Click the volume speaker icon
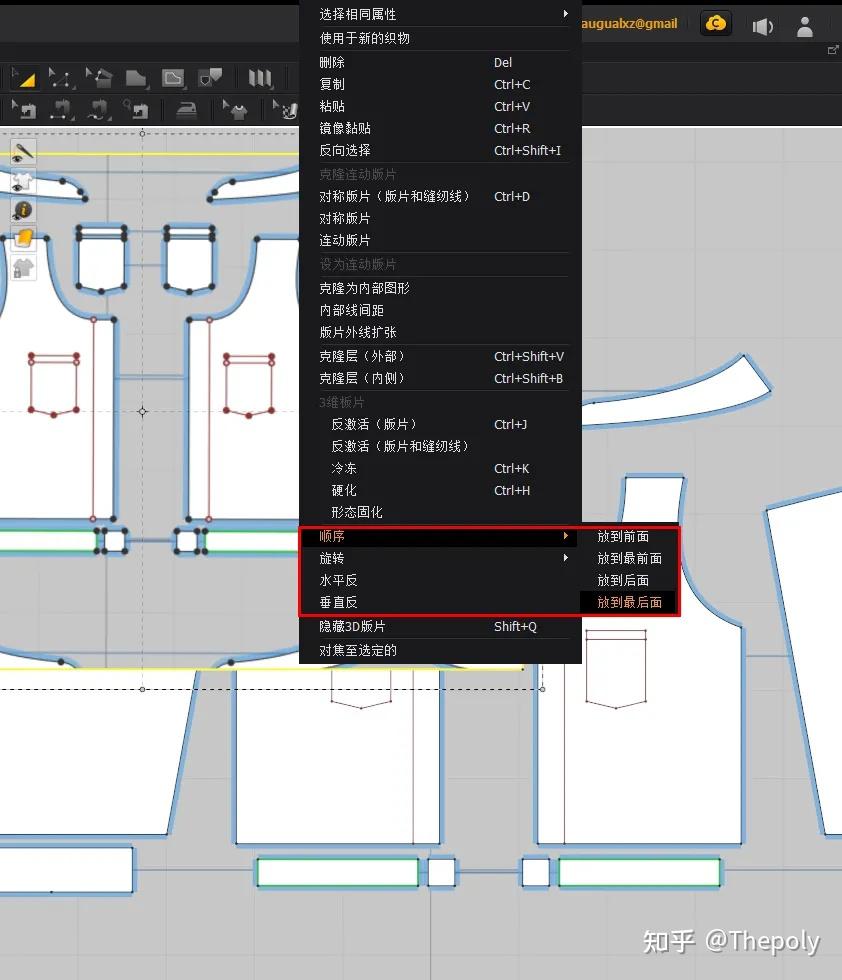Viewport: 842px width, 980px height. [762, 26]
